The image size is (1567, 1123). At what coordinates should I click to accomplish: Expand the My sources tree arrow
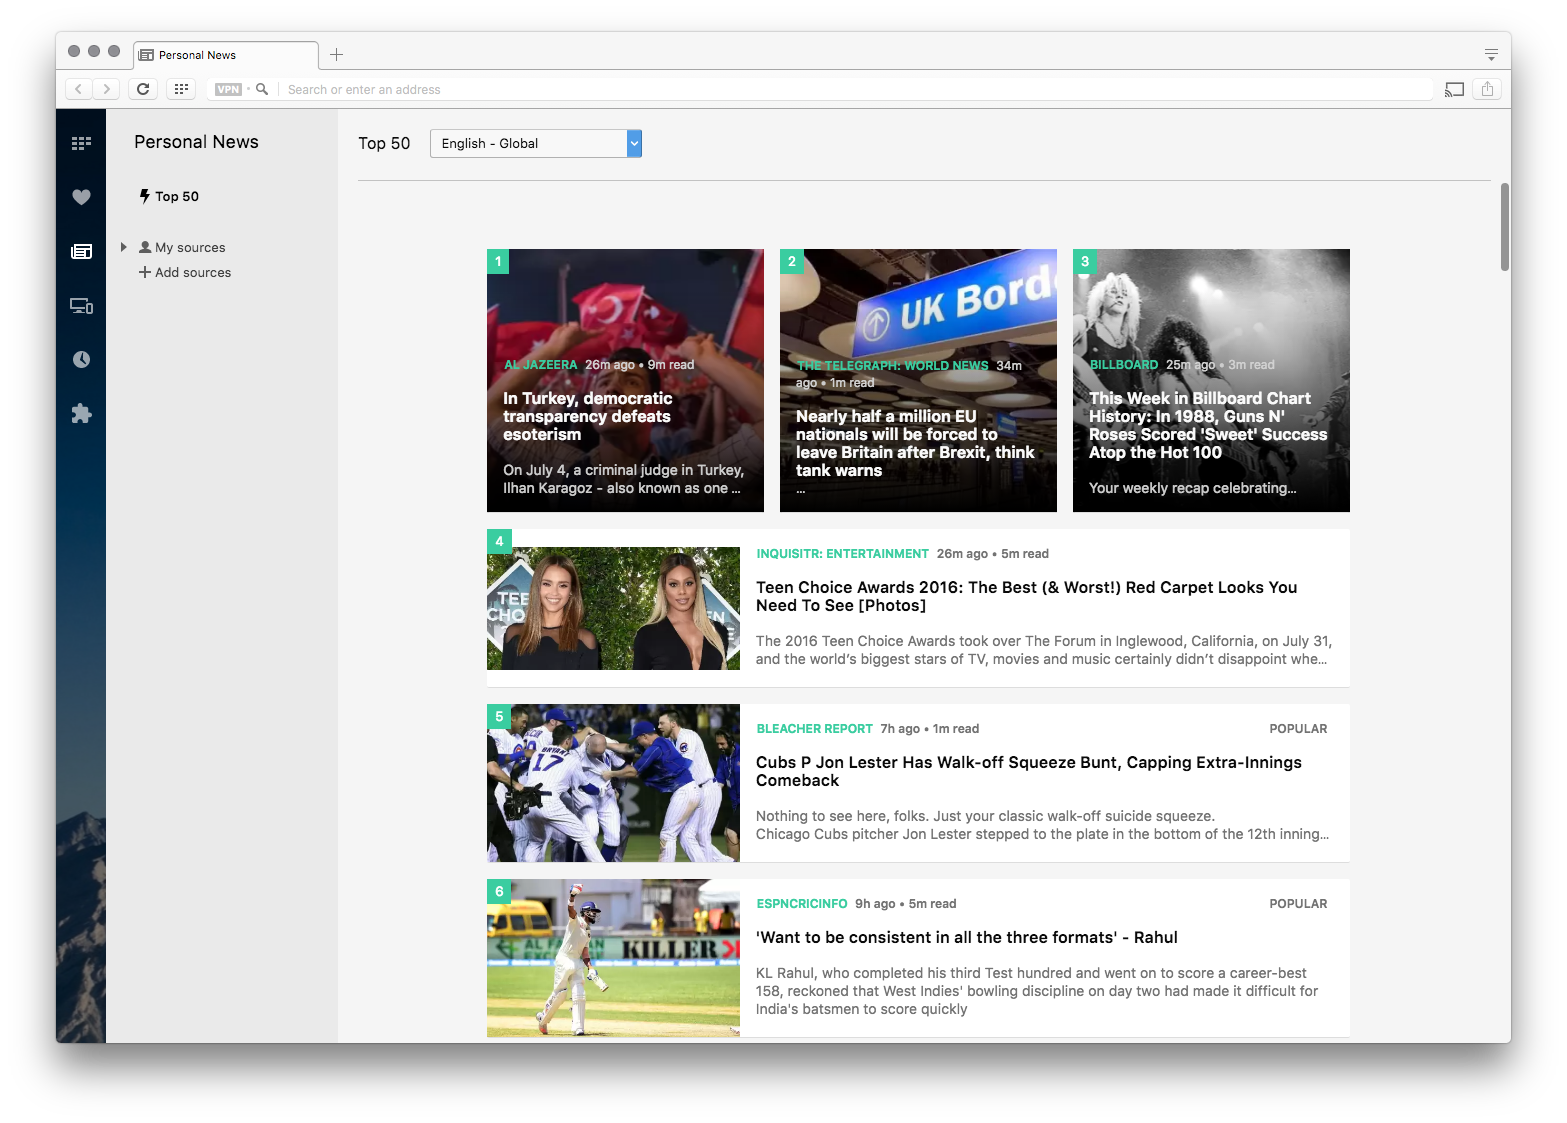123,247
